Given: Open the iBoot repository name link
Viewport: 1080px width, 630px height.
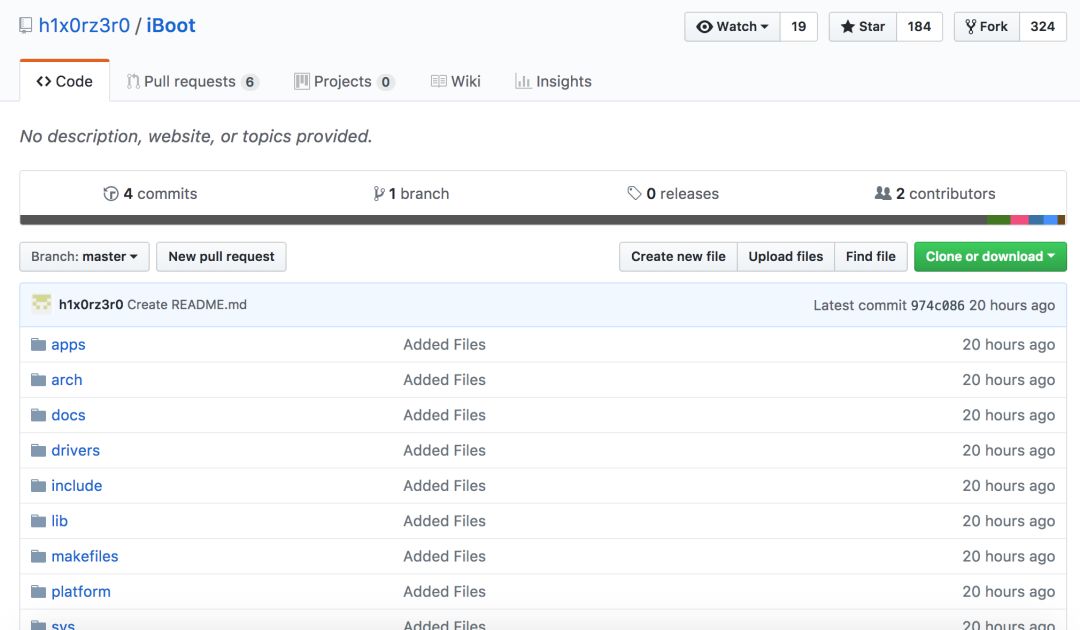Looking at the screenshot, I should 171,25.
